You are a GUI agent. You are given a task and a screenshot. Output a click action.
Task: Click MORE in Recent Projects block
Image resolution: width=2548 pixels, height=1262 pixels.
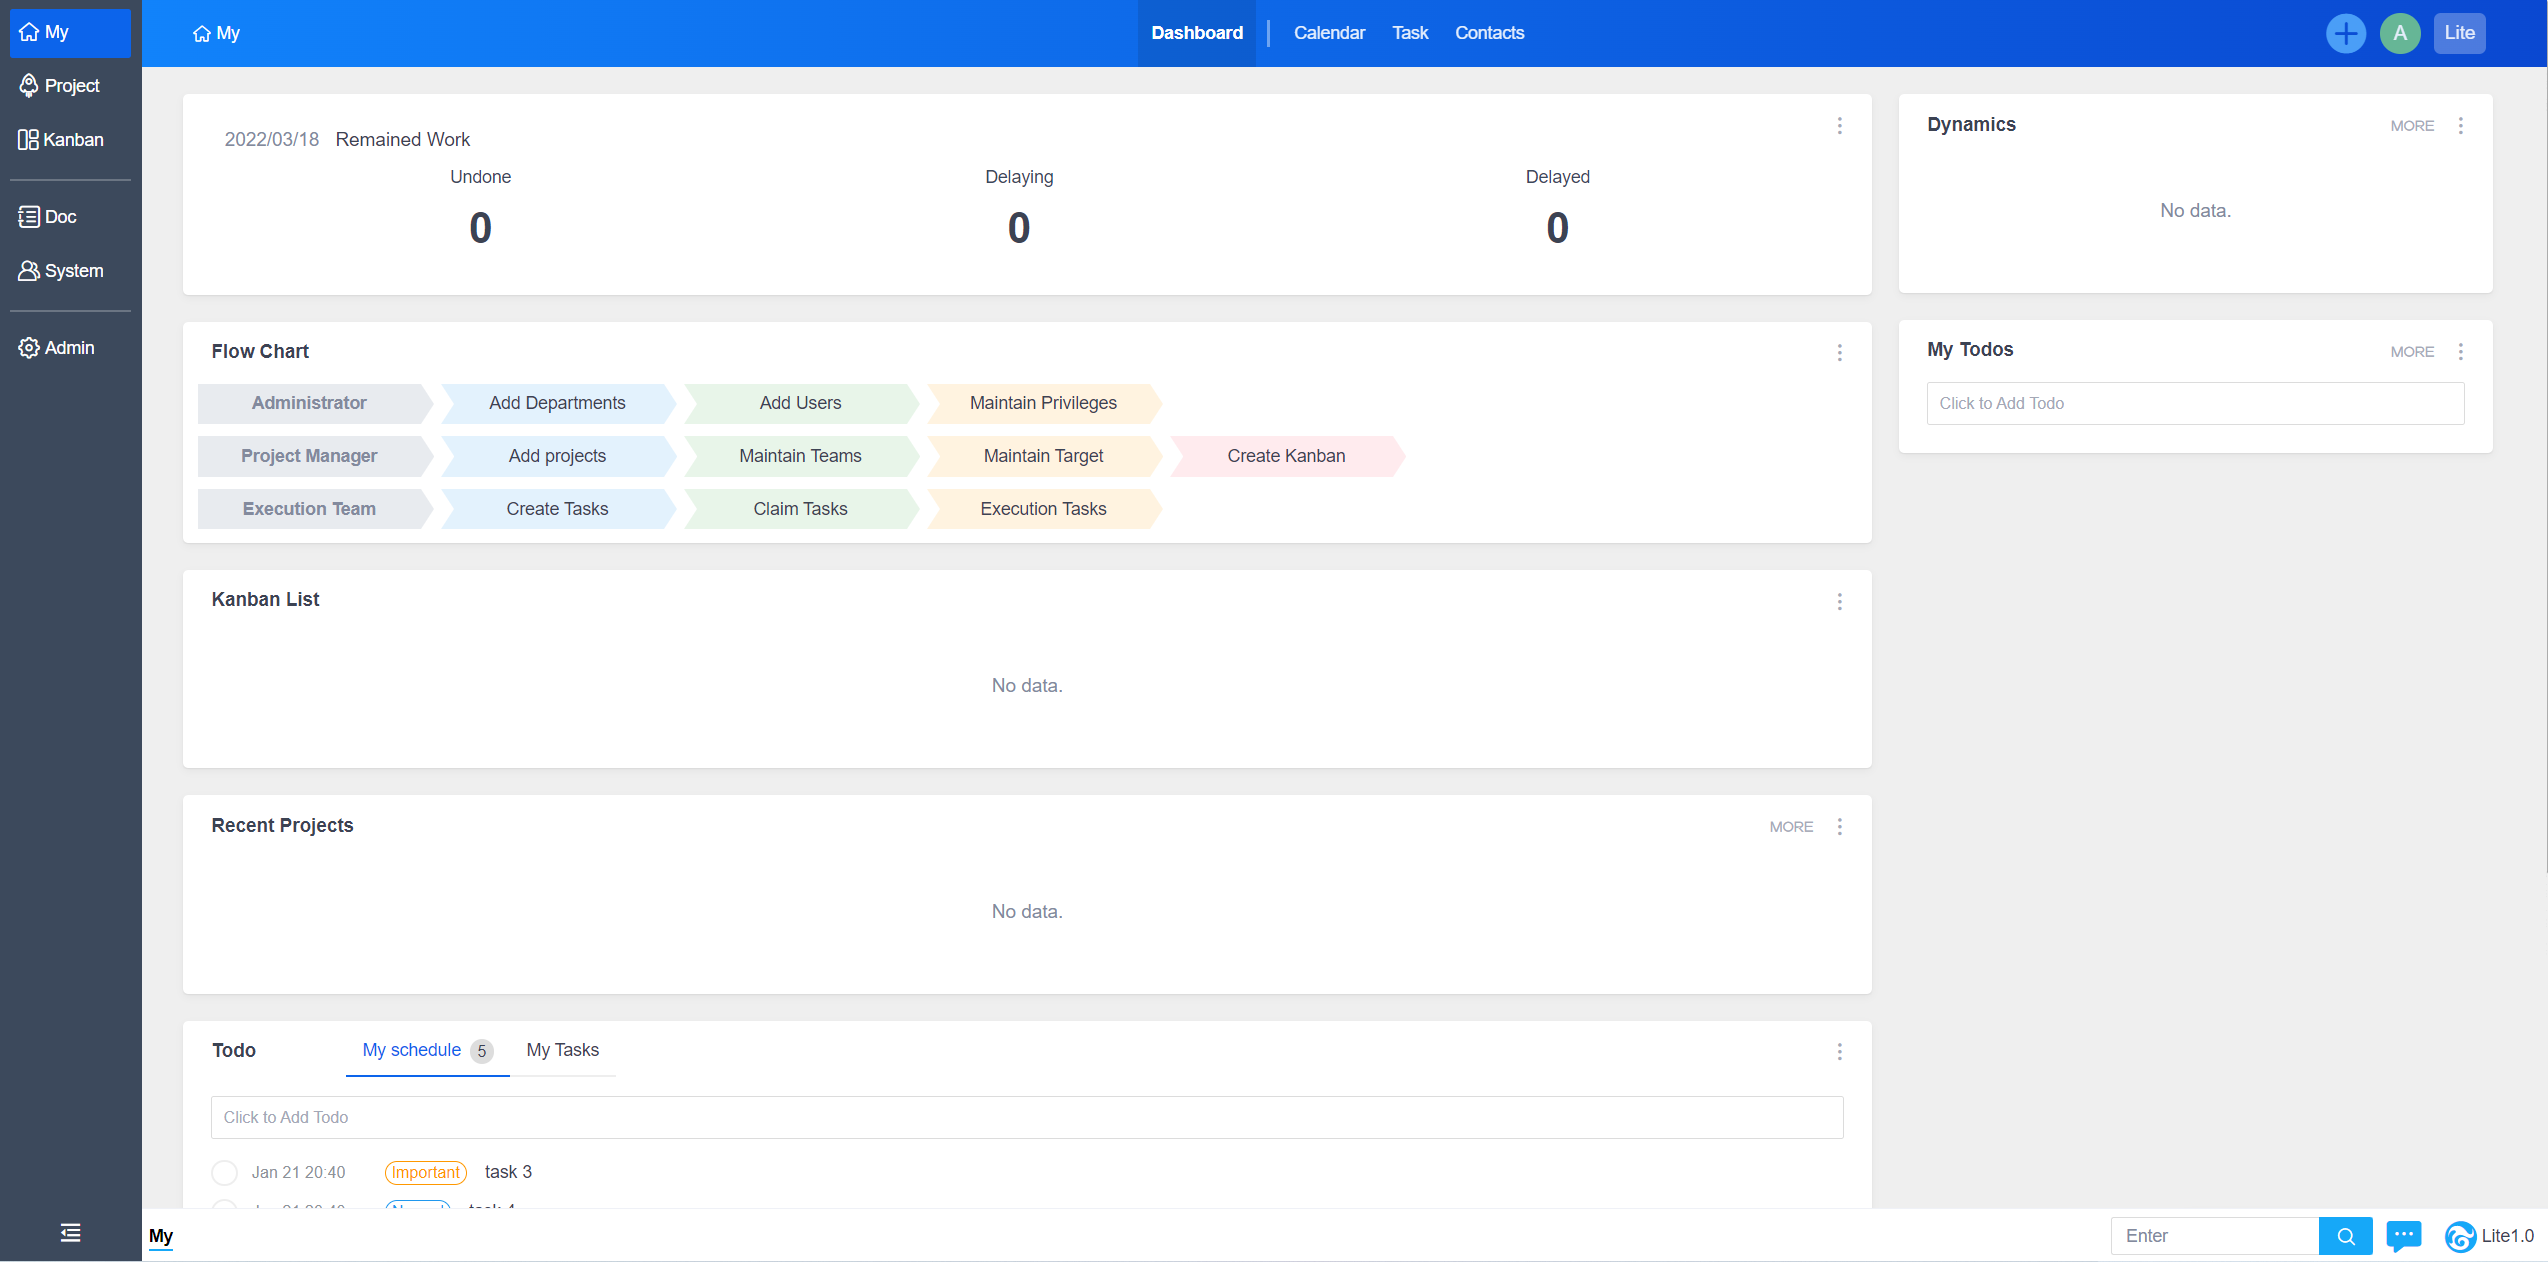point(1791,827)
